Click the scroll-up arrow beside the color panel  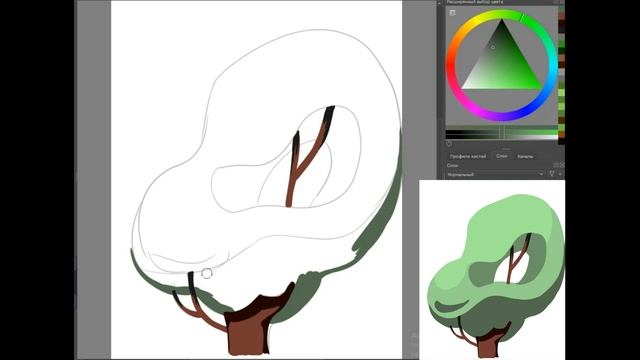coord(439,3)
